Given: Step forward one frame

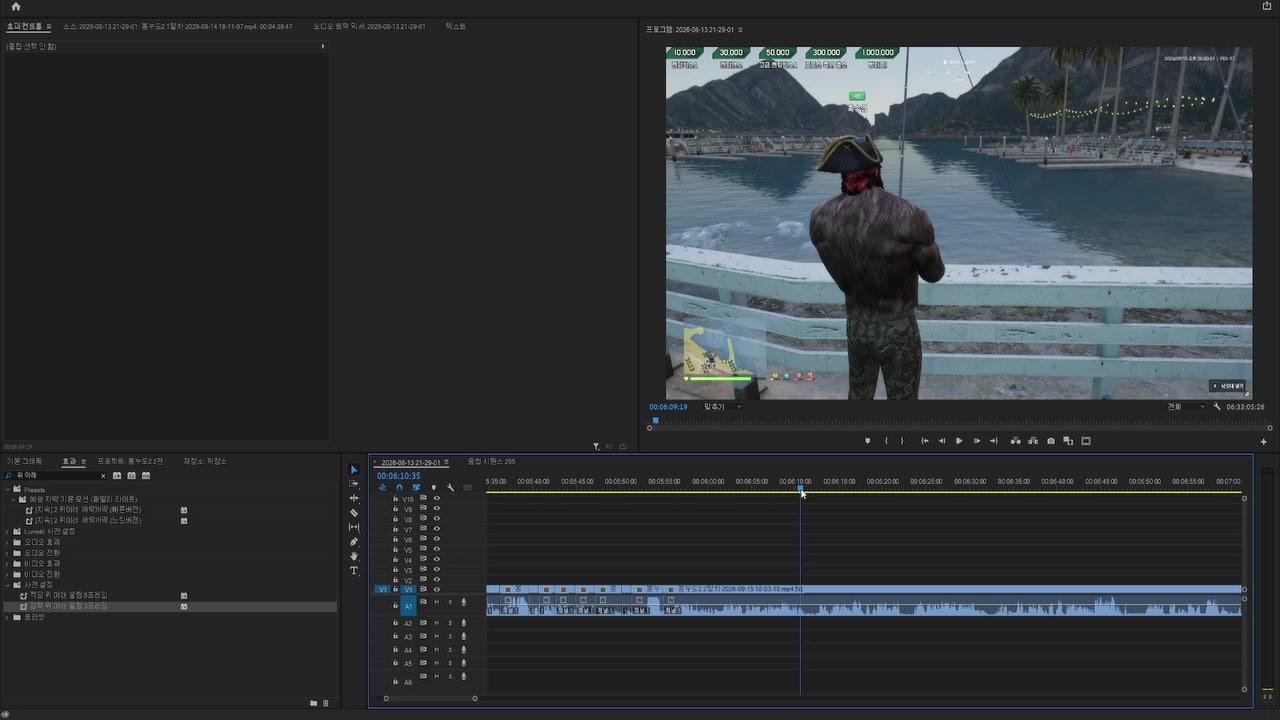Looking at the screenshot, I should (977, 441).
